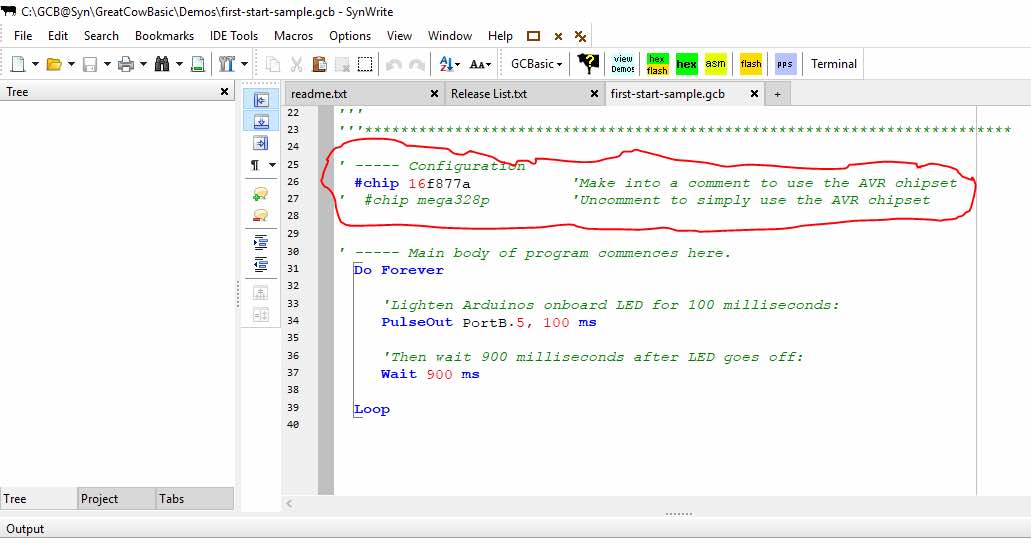Switch to the Project panel tab
The height and width of the screenshot is (543, 1031).
coord(116,498)
